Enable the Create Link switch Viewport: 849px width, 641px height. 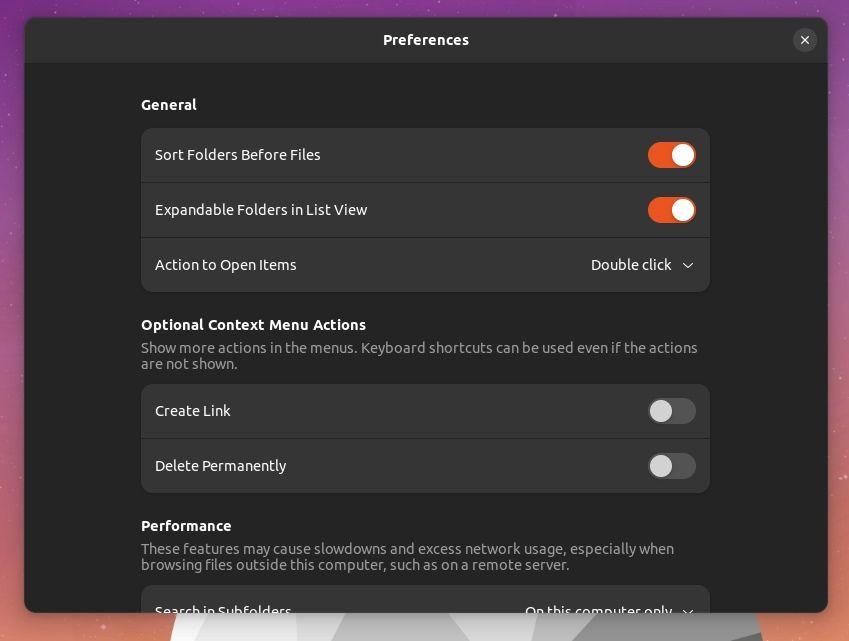click(x=671, y=411)
